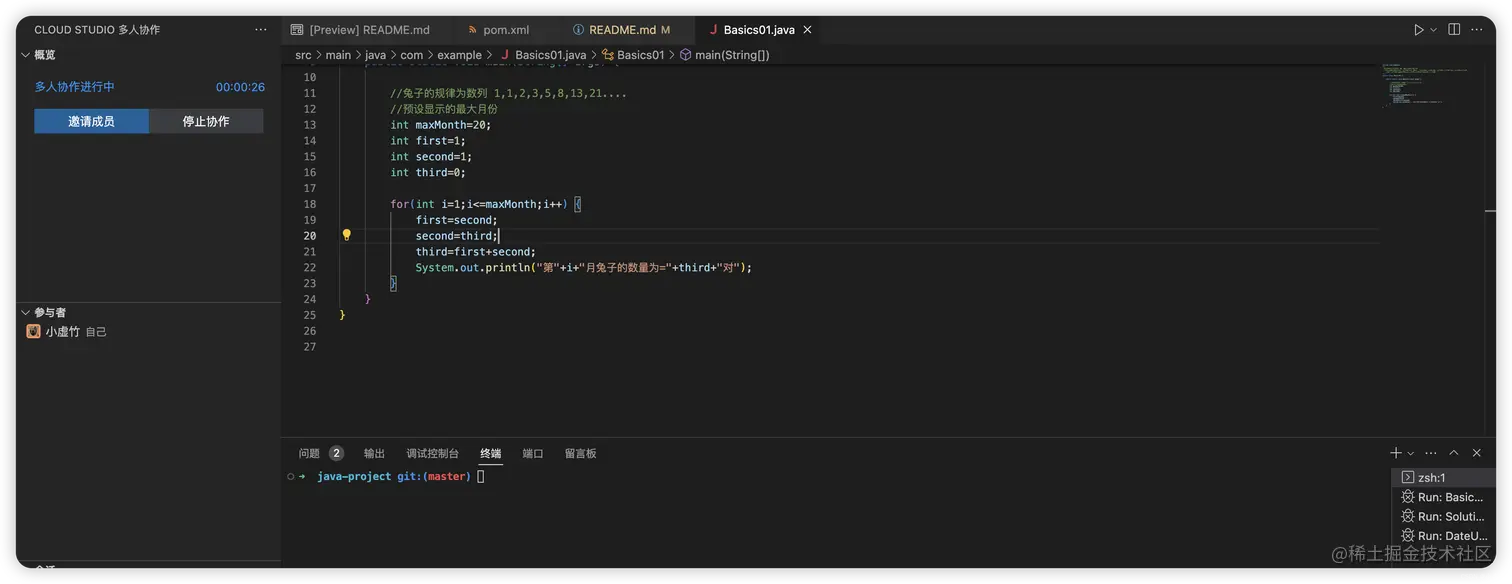Open the 输出 panel tab
This screenshot has width=1512, height=584.
[x=374, y=453]
